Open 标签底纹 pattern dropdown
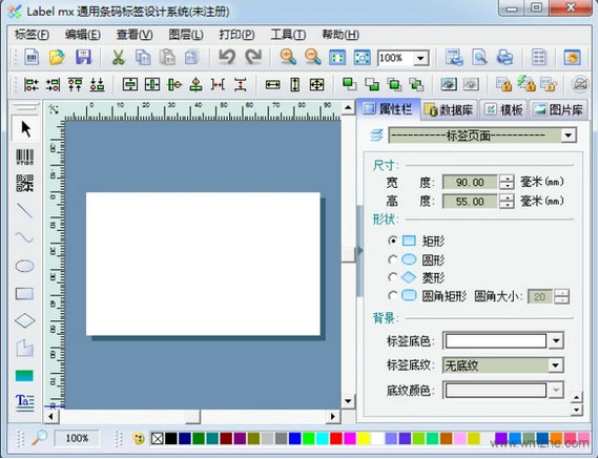 (556, 366)
